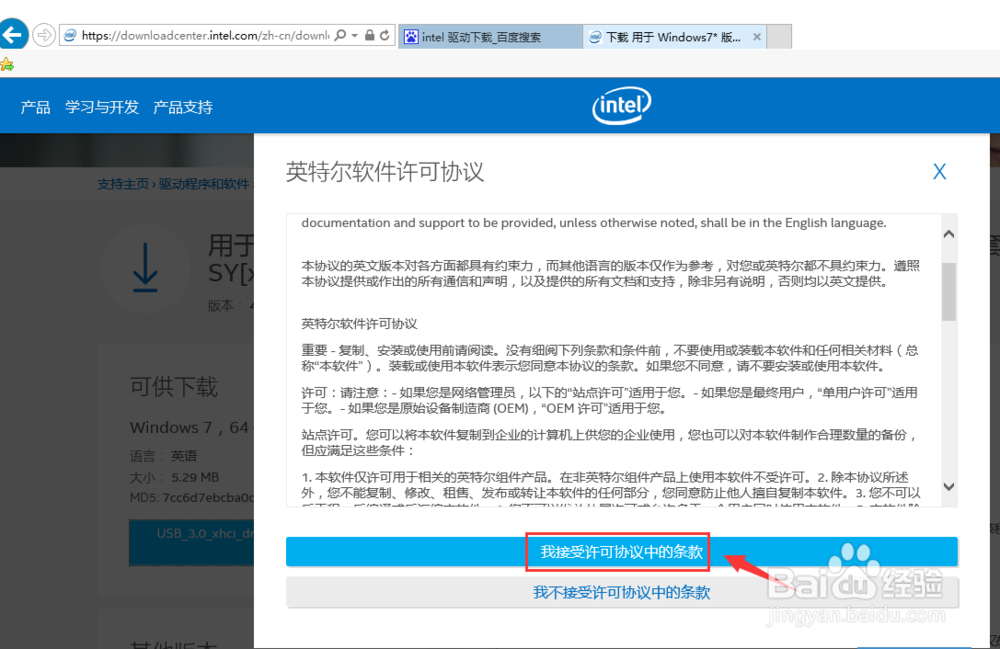Click the 驱动程序和软件 breadcrumb link

click(204, 184)
